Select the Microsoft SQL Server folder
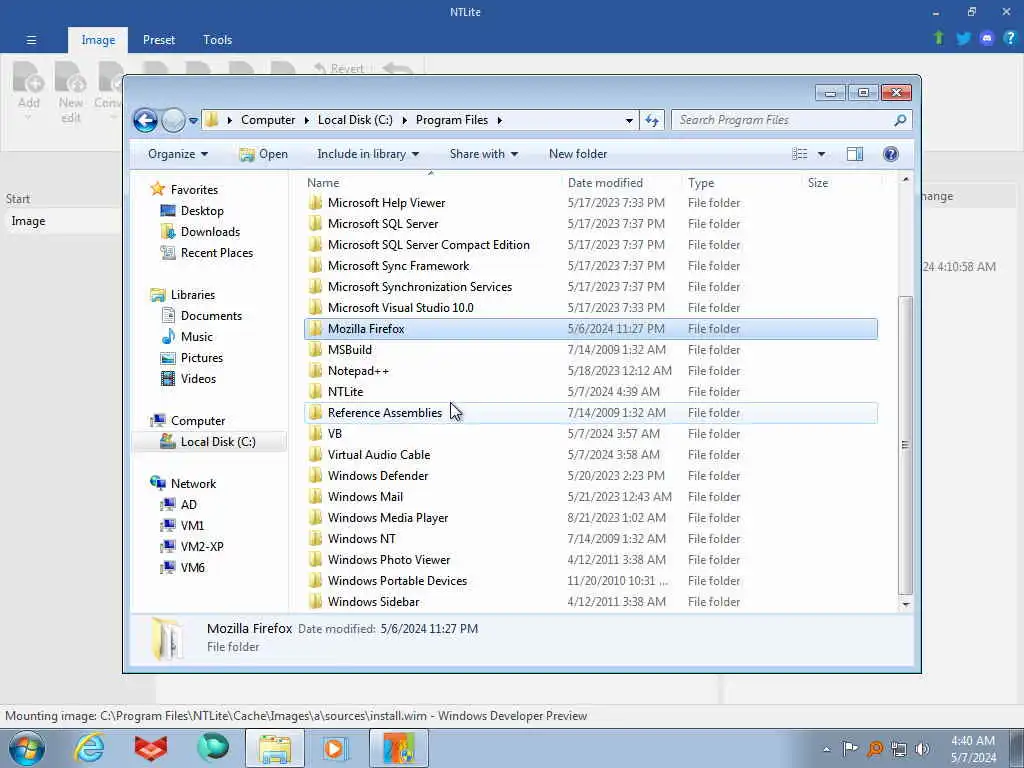Screen dimensions: 1024x768 point(383,224)
